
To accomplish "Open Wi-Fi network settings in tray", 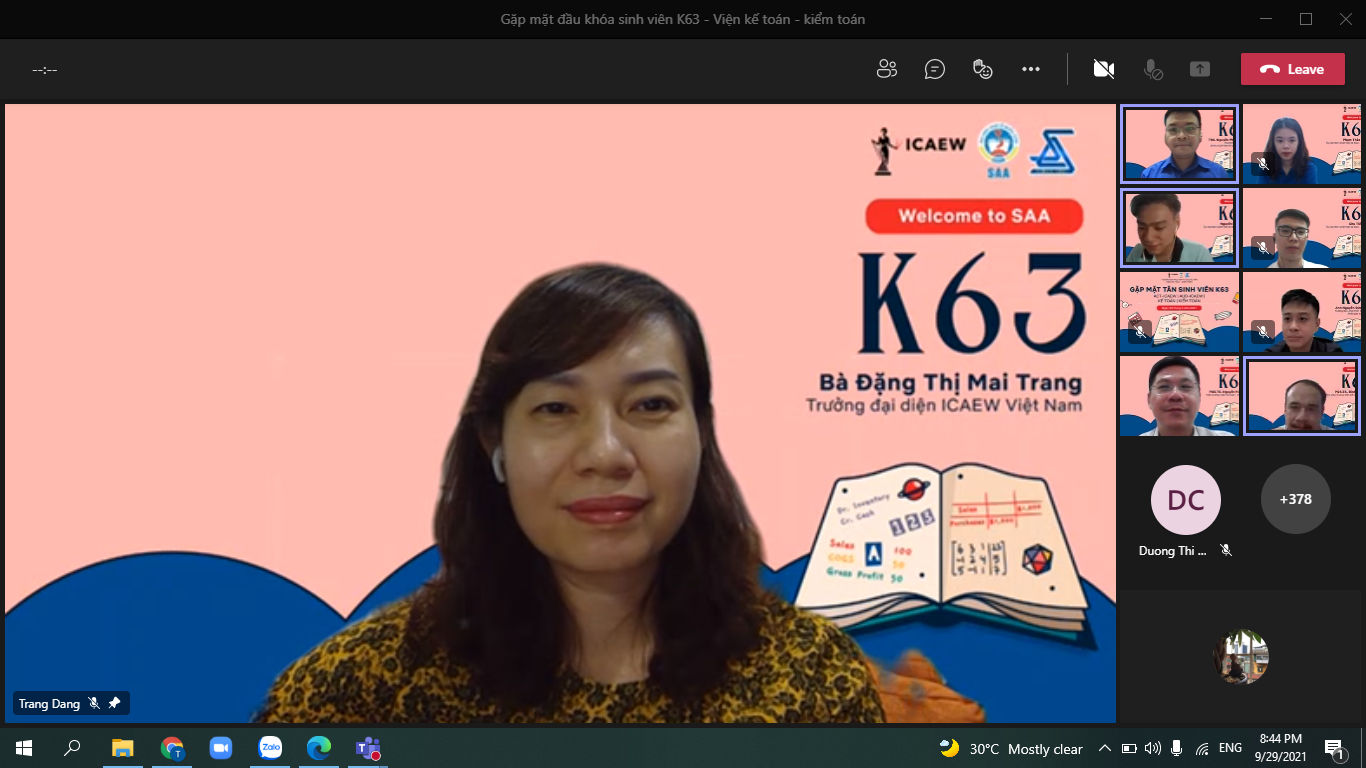I will (1202, 748).
